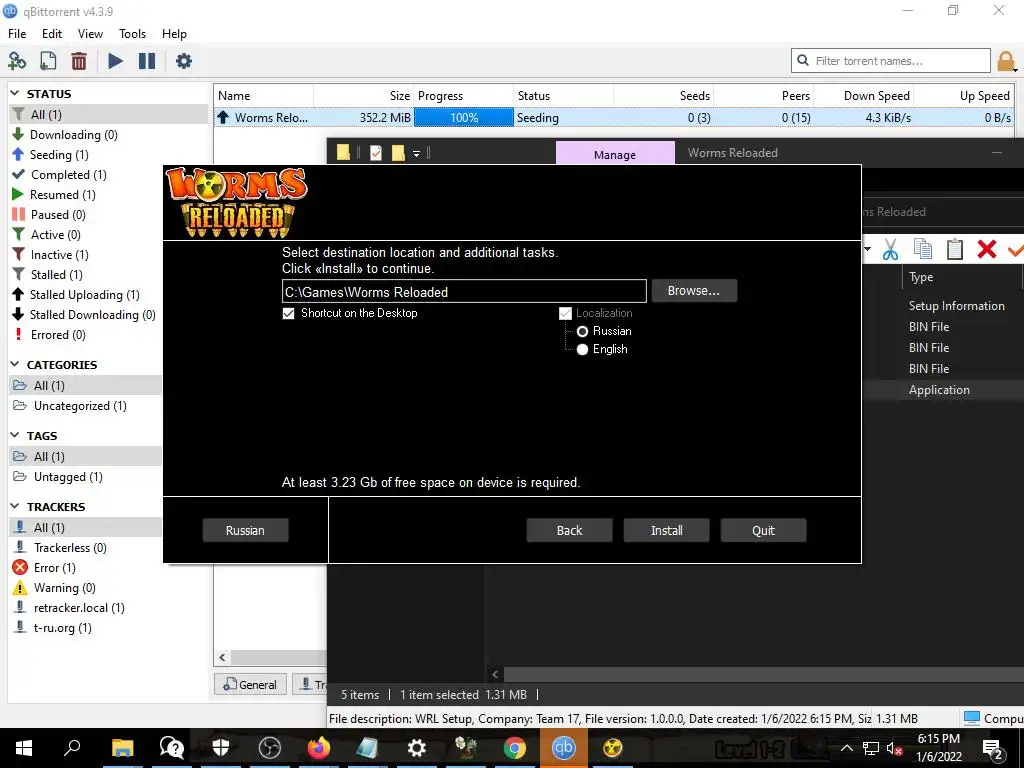Click the 100% progress bar cell
Image resolution: width=1024 pixels, height=768 pixels.
pyautogui.click(x=464, y=118)
